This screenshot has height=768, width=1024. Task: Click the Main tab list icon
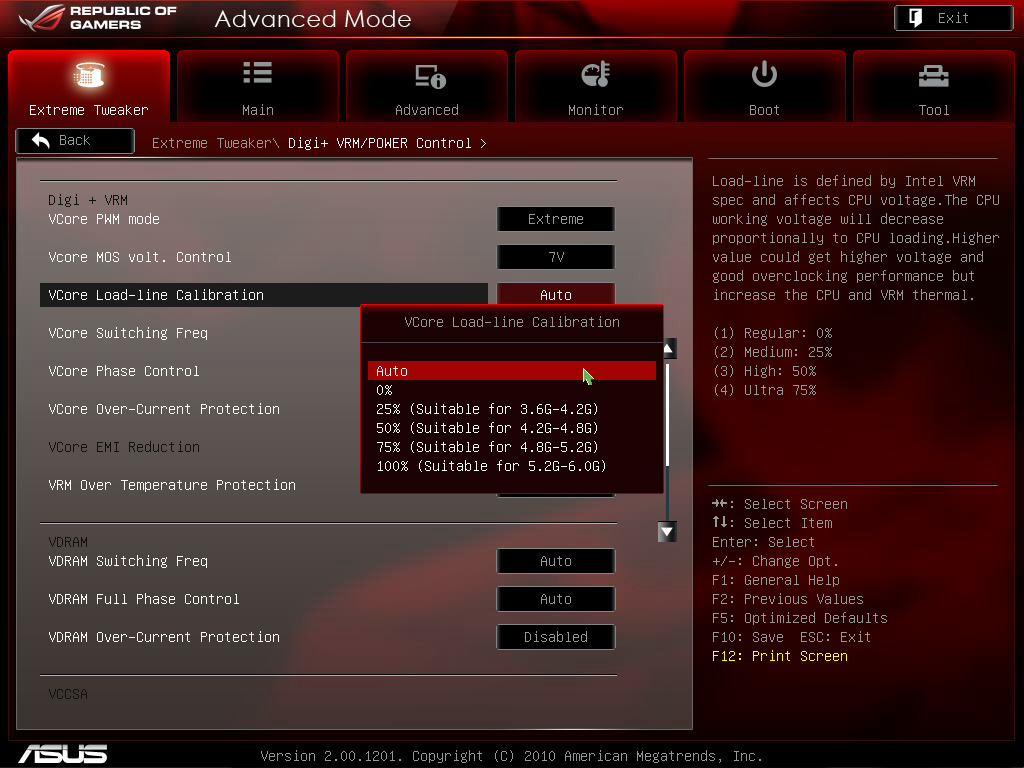[257, 74]
